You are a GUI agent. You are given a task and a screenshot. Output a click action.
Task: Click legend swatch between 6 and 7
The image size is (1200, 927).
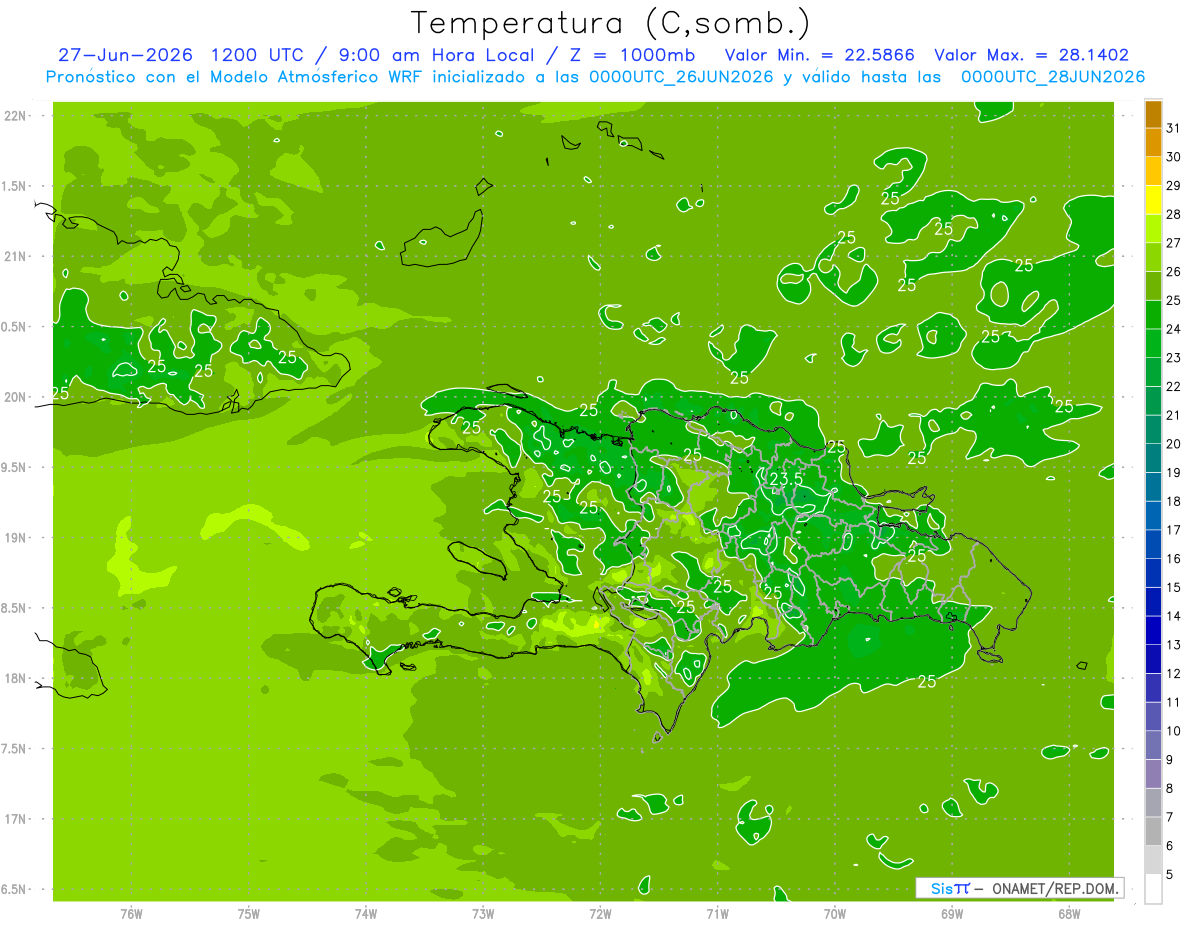pyautogui.click(x=1153, y=831)
